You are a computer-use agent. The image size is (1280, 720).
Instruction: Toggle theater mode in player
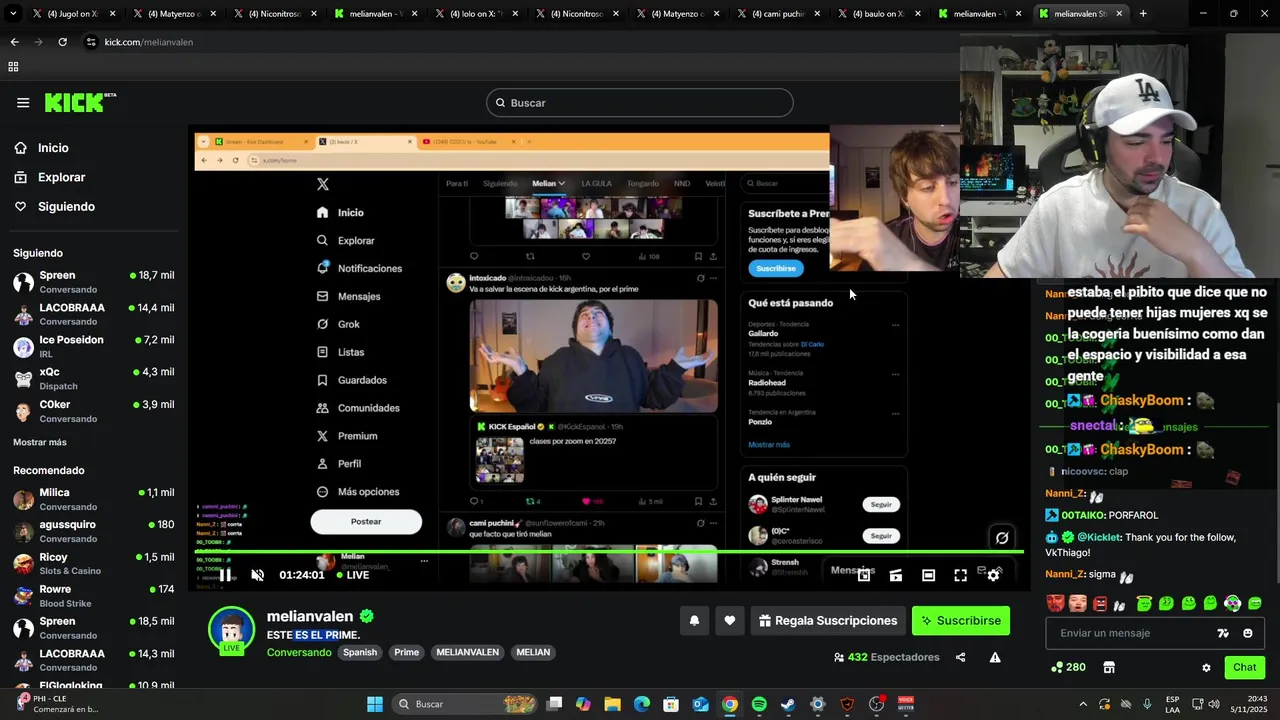click(928, 575)
